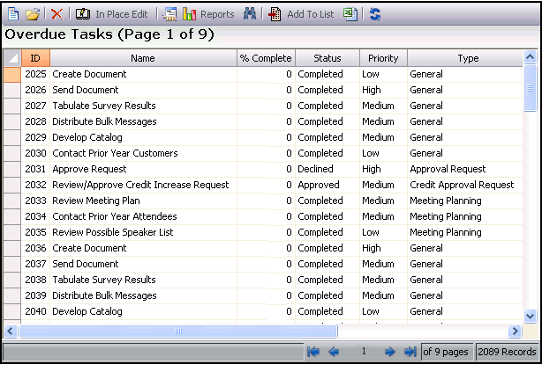Click the vertical scrollbar thumb
Viewport: 544px width, 377px height.
tap(530, 88)
